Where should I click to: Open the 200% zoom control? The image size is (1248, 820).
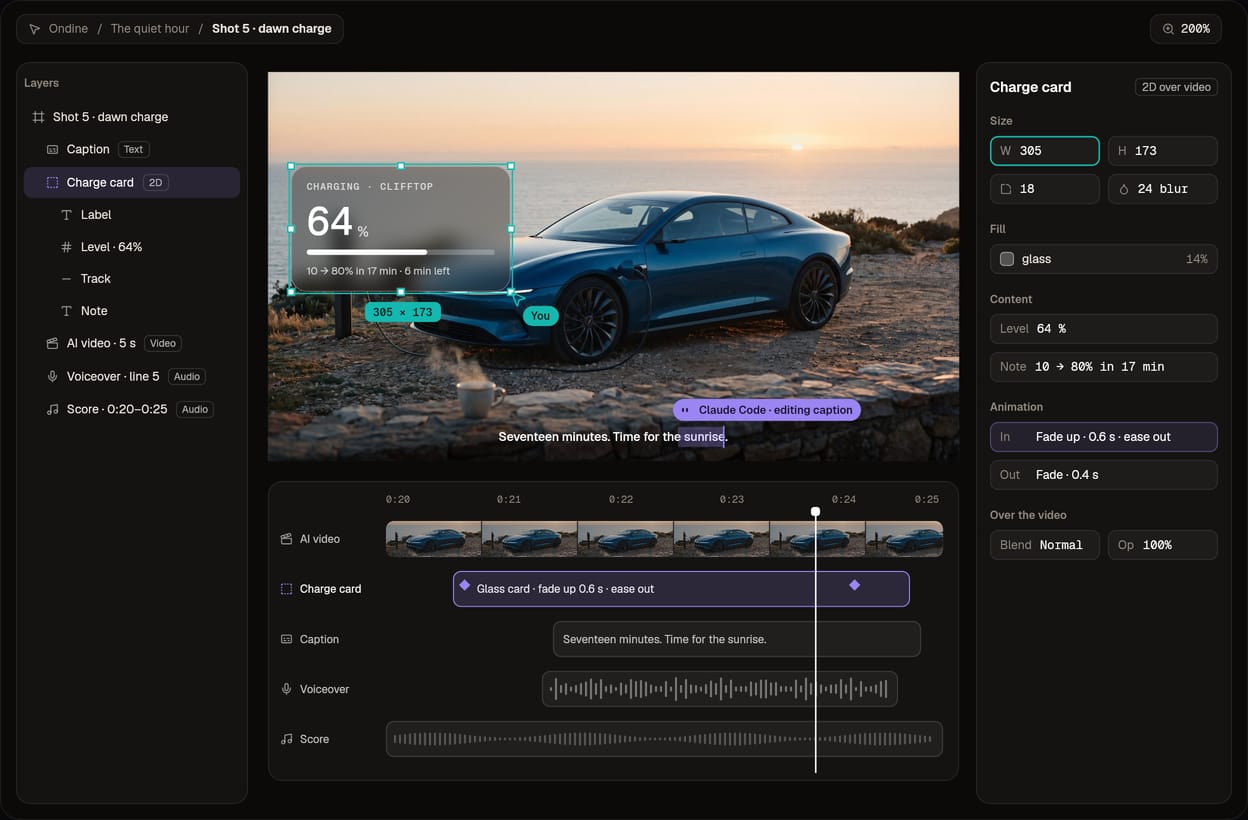pos(1186,29)
